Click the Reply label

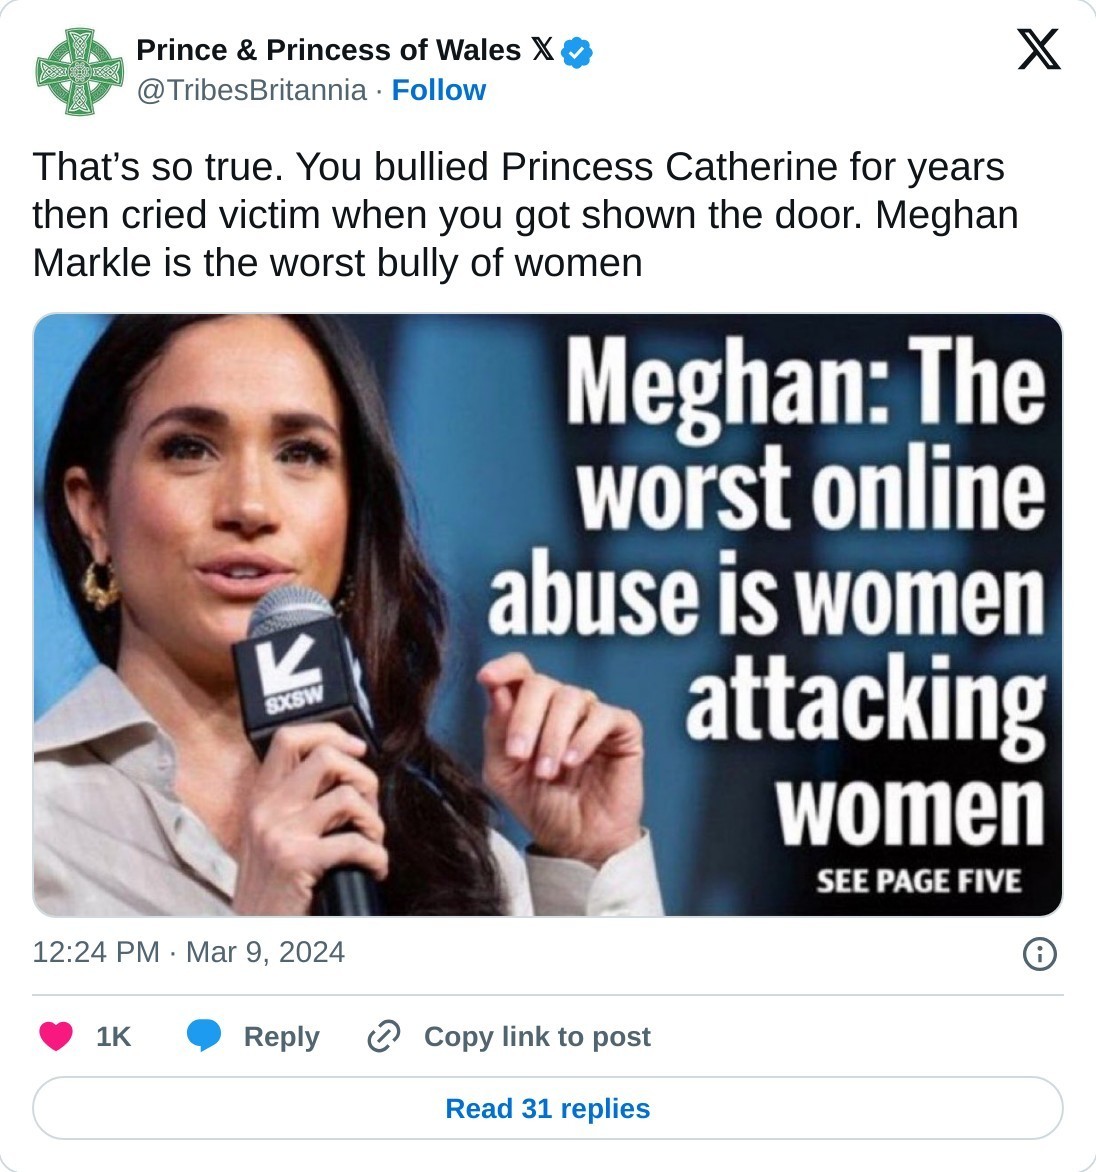[x=281, y=1037]
